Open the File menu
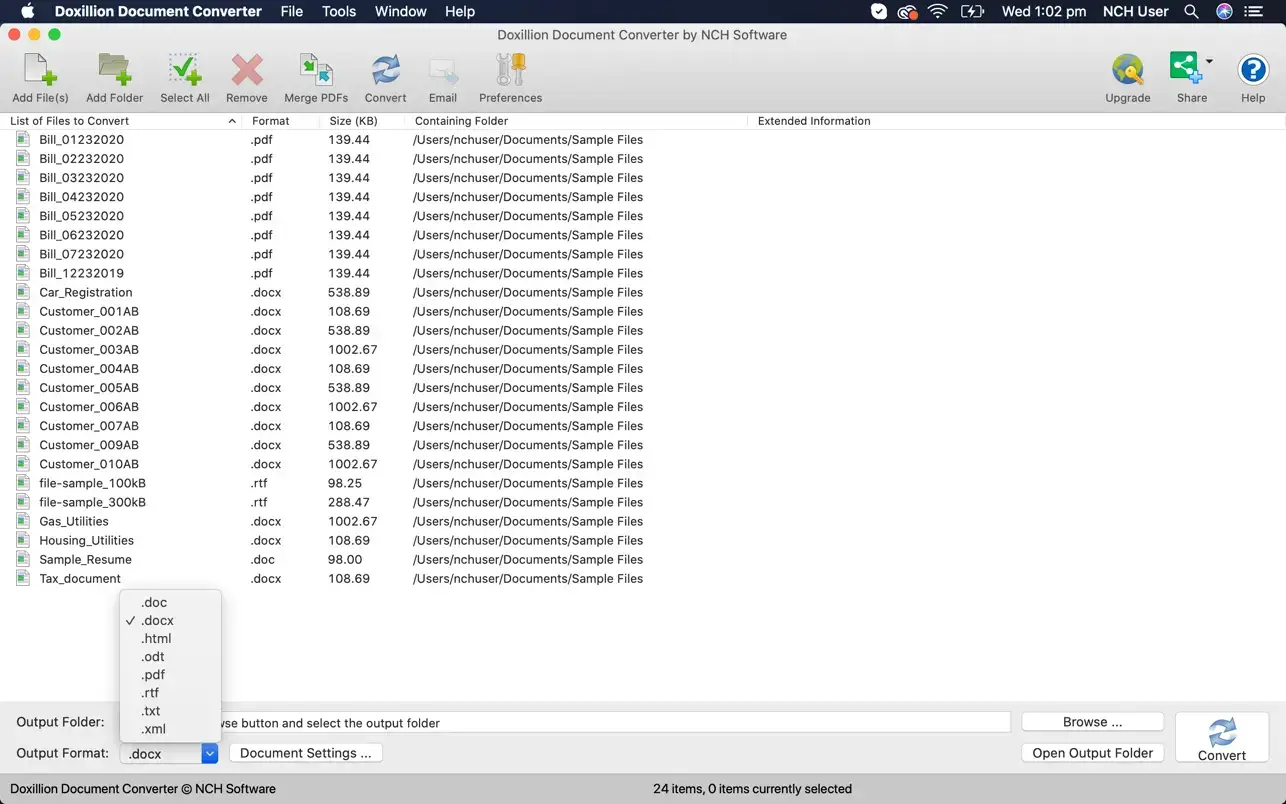 [292, 12]
